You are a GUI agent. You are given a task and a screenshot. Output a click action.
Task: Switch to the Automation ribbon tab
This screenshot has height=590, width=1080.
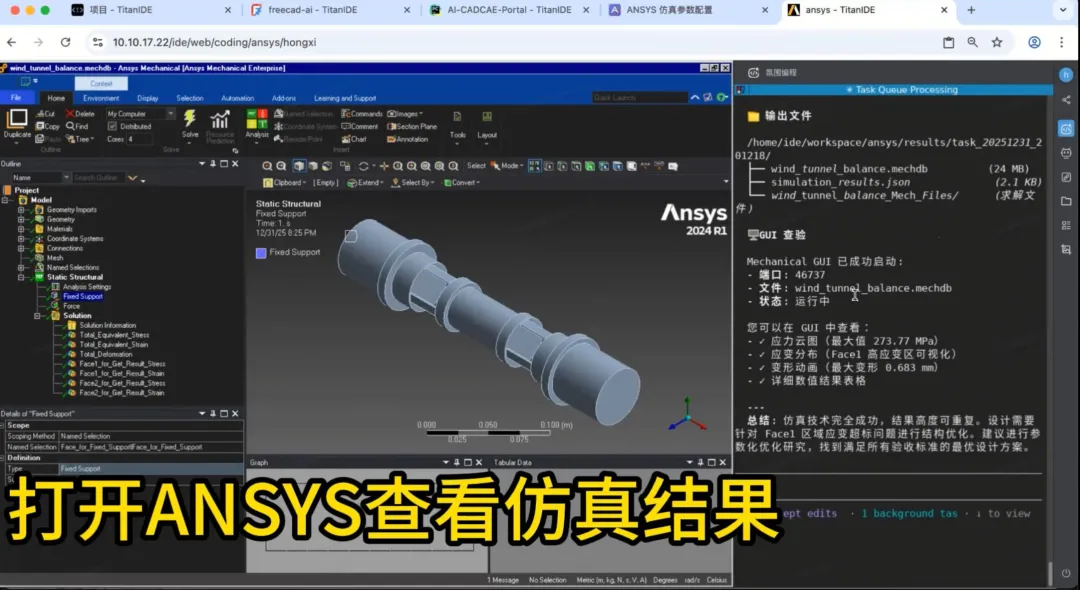(x=237, y=98)
